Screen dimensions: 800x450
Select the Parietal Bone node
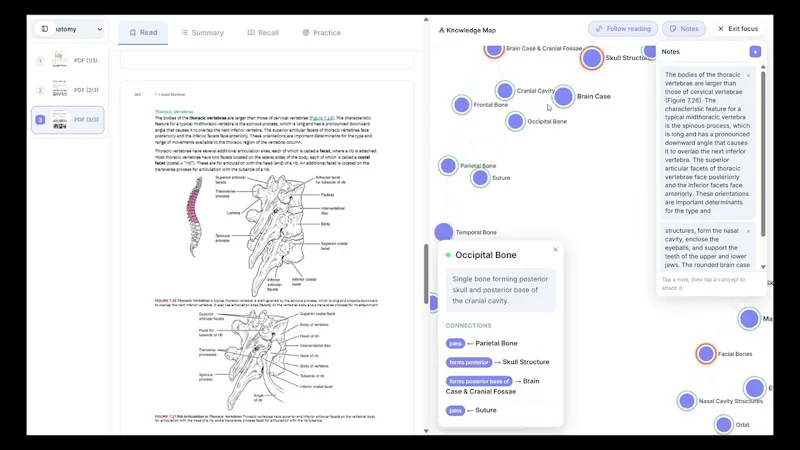[x=448, y=166]
